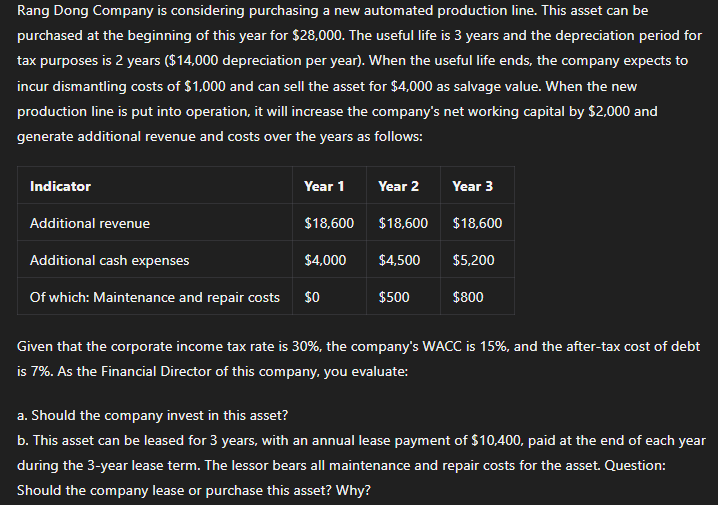Click the Additional revenue row label
718x505 pixels.
(x=90, y=223)
